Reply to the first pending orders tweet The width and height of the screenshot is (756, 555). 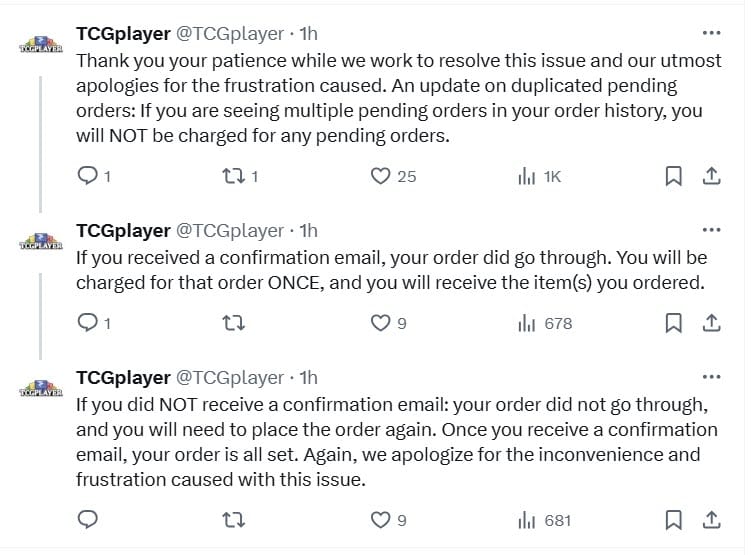pyautogui.click(x=88, y=176)
